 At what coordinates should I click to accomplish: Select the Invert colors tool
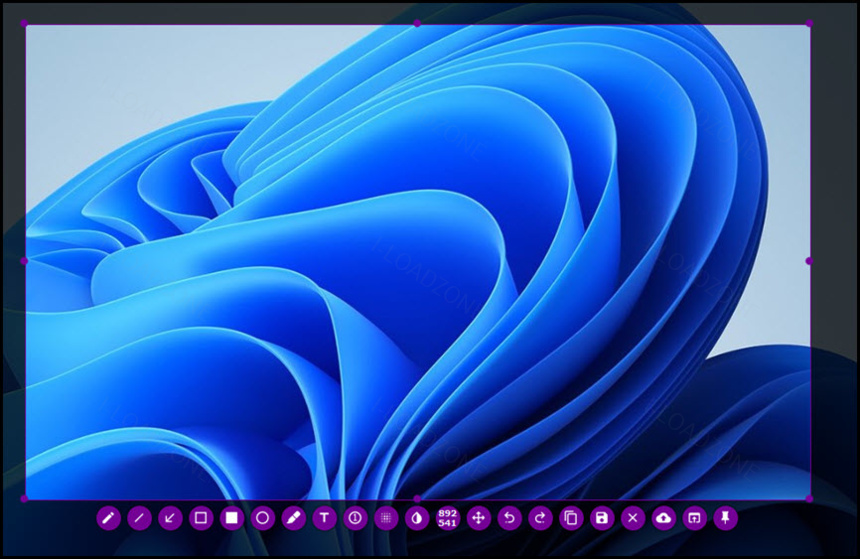417,518
